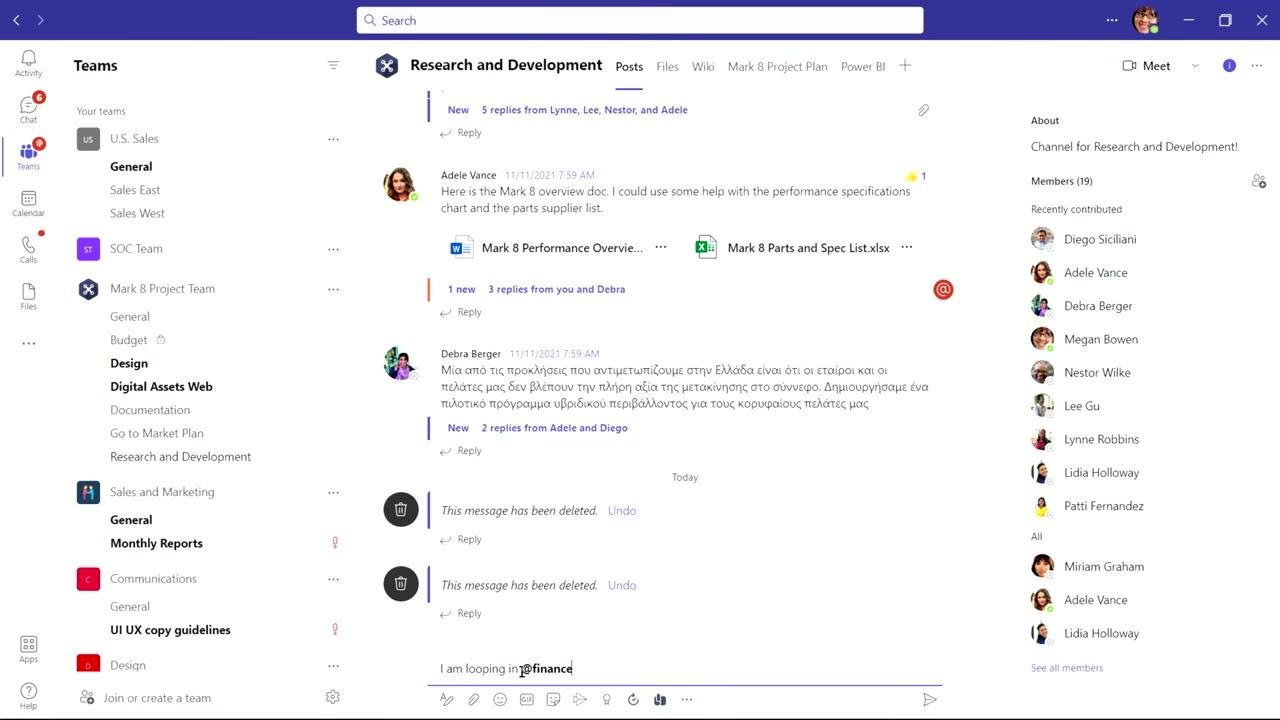Screen dimensions: 1280x720
Task: Open more options for Sales and Marketing
Action: pyautogui.click(x=333, y=492)
